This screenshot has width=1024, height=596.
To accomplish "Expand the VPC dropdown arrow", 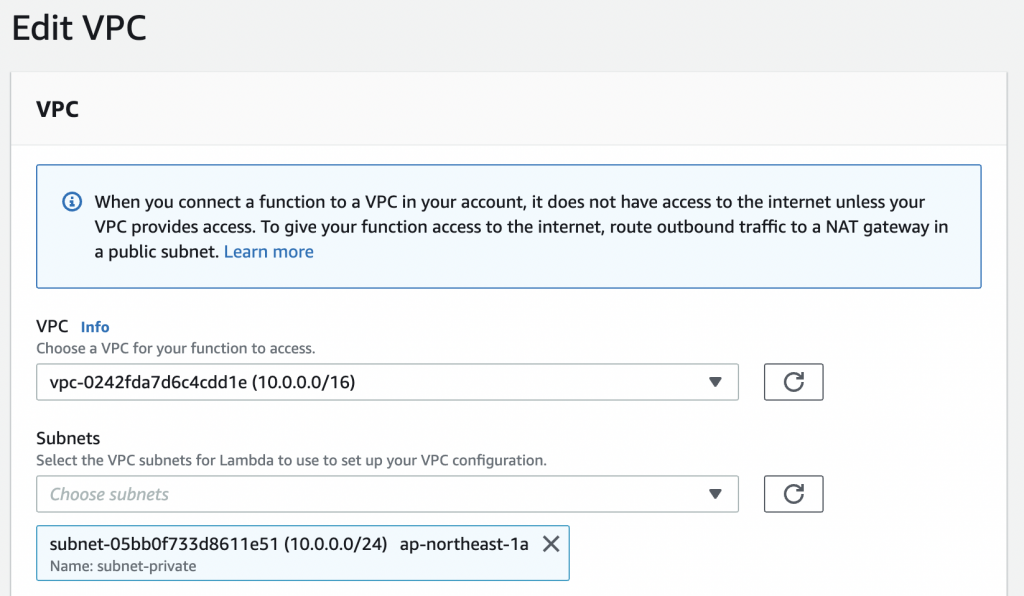I will tap(715, 382).
